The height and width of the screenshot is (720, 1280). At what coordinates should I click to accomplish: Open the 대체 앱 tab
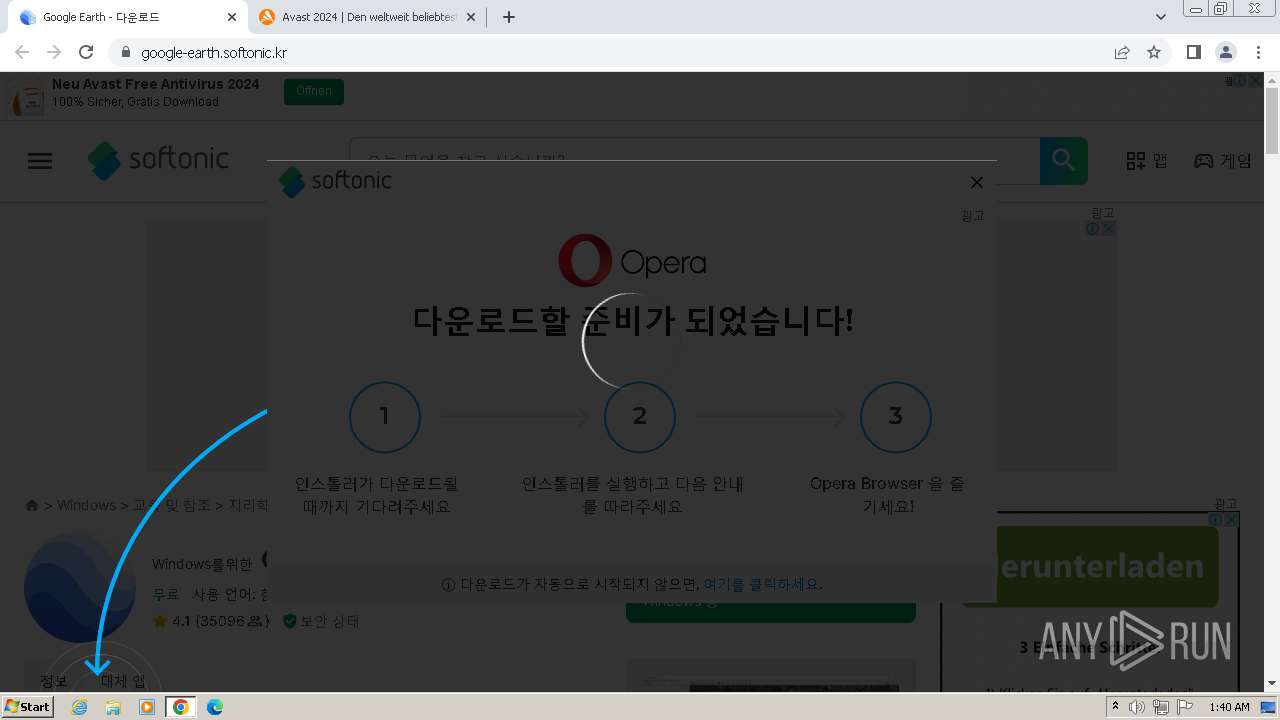point(123,681)
